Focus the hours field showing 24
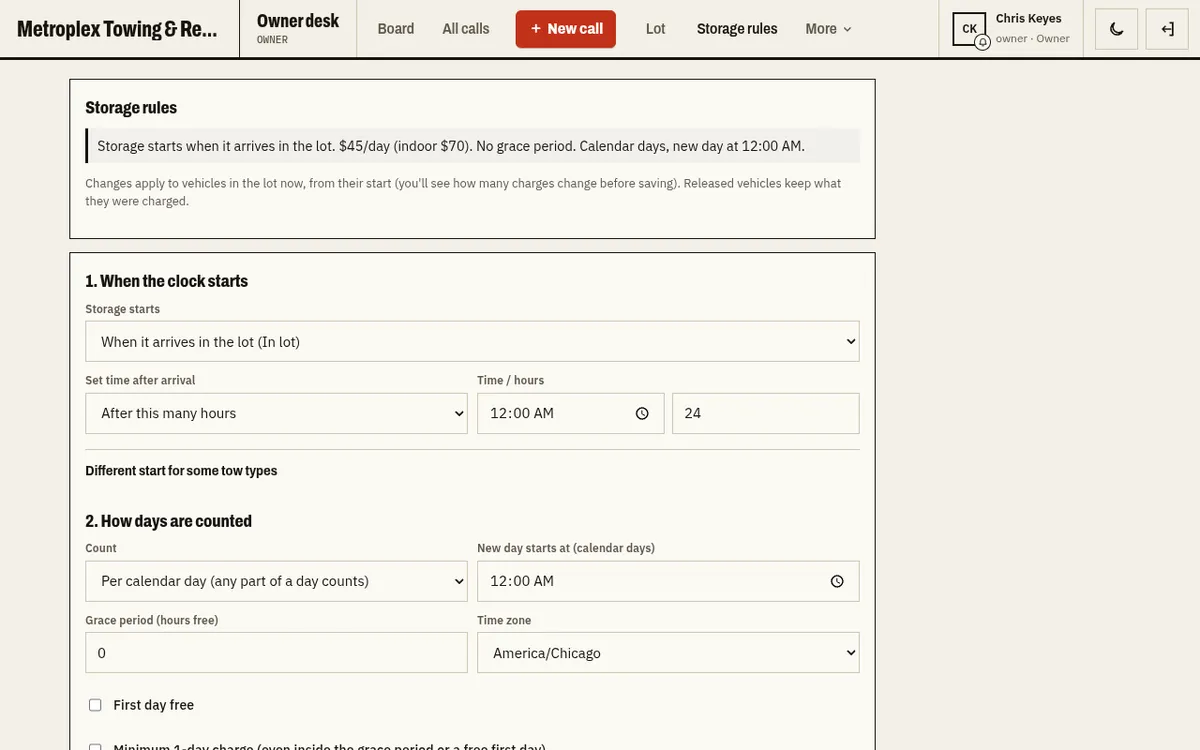Screen dimensions: 1200x750 766,413
